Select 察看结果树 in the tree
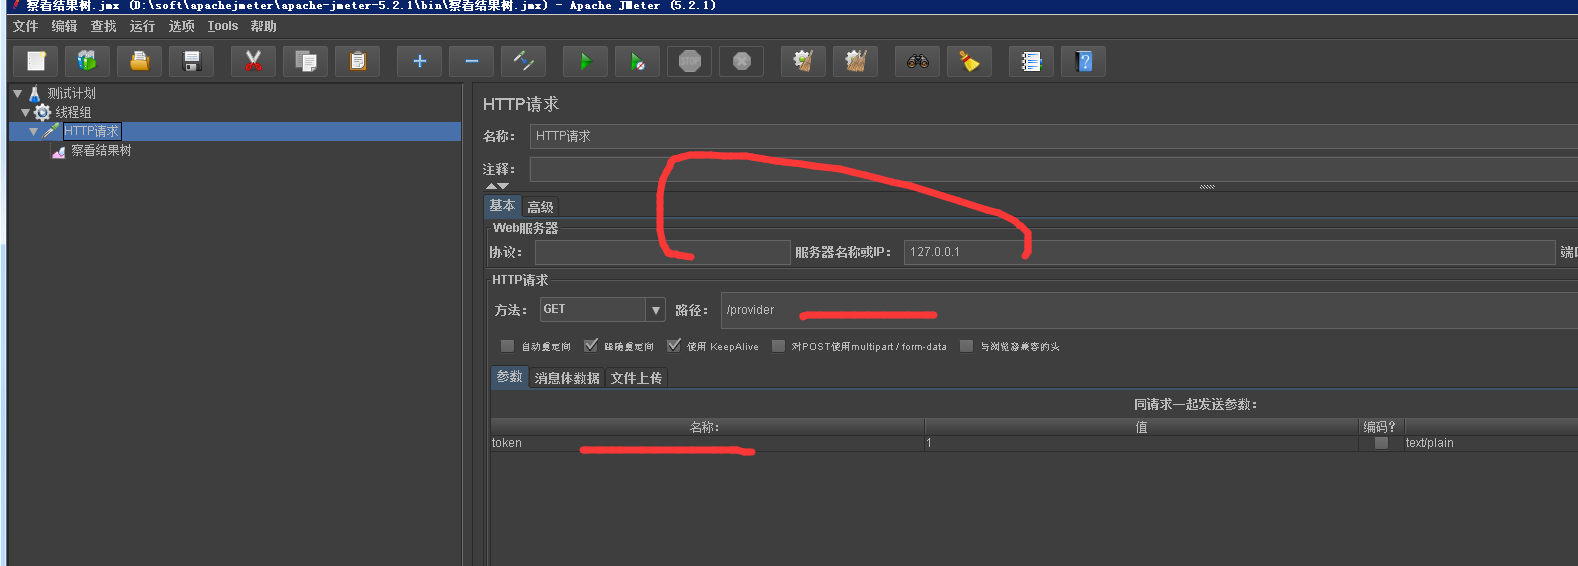 (101, 150)
